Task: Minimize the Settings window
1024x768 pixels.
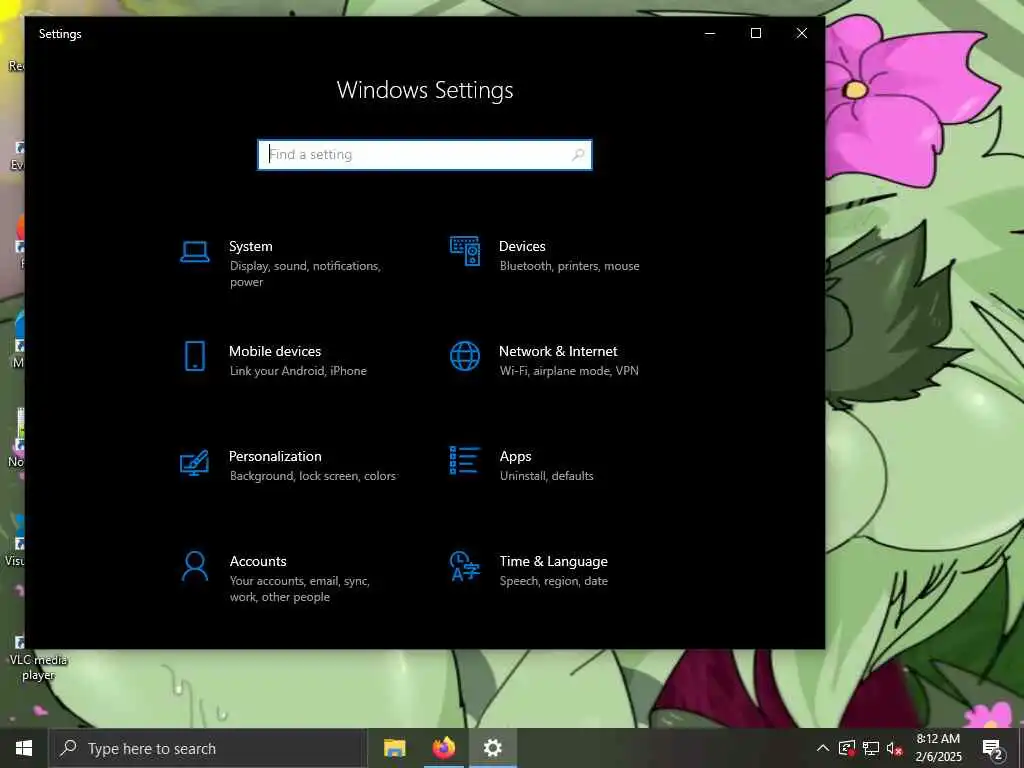Action: click(710, 33)
